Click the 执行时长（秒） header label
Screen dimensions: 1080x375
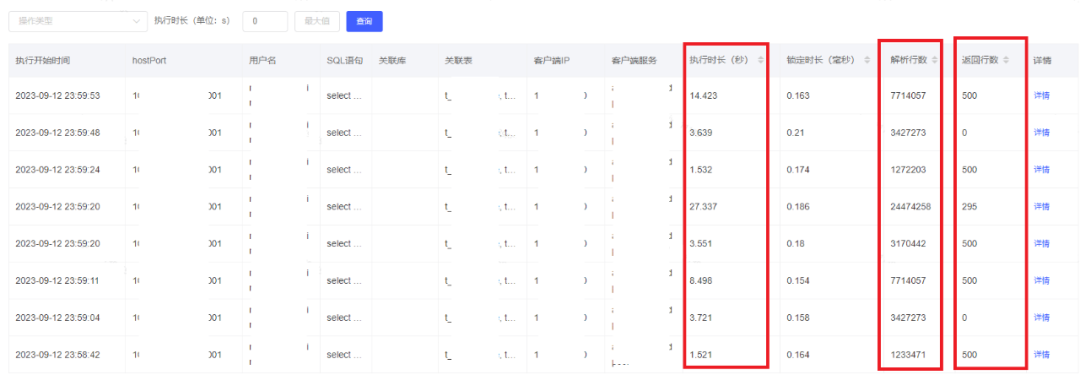[x=719, y=60]
